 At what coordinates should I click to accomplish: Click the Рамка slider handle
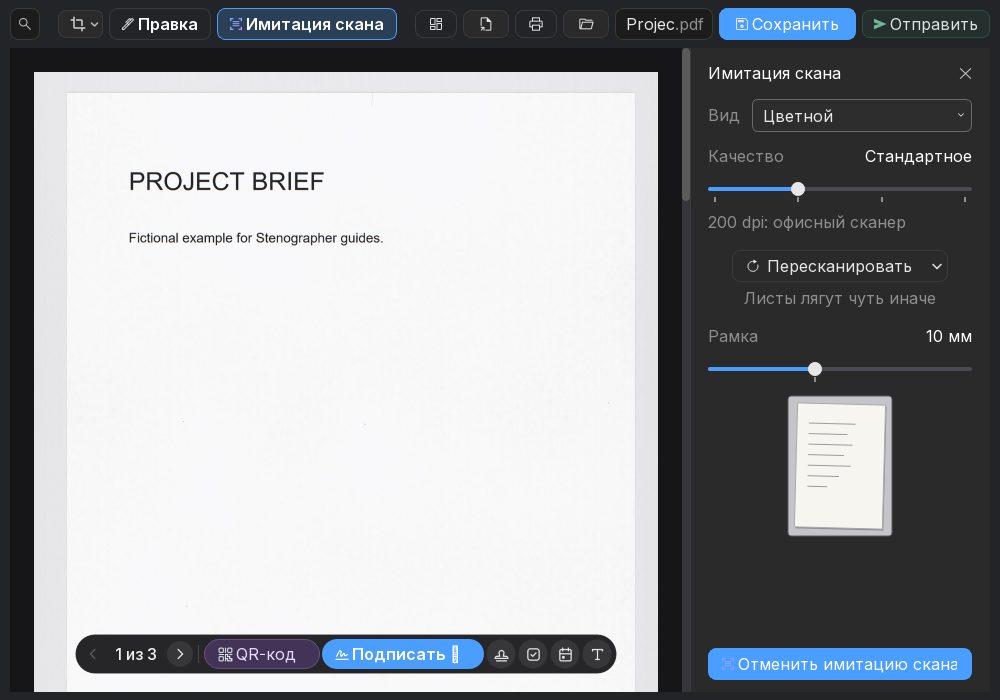tap(815, 369)
